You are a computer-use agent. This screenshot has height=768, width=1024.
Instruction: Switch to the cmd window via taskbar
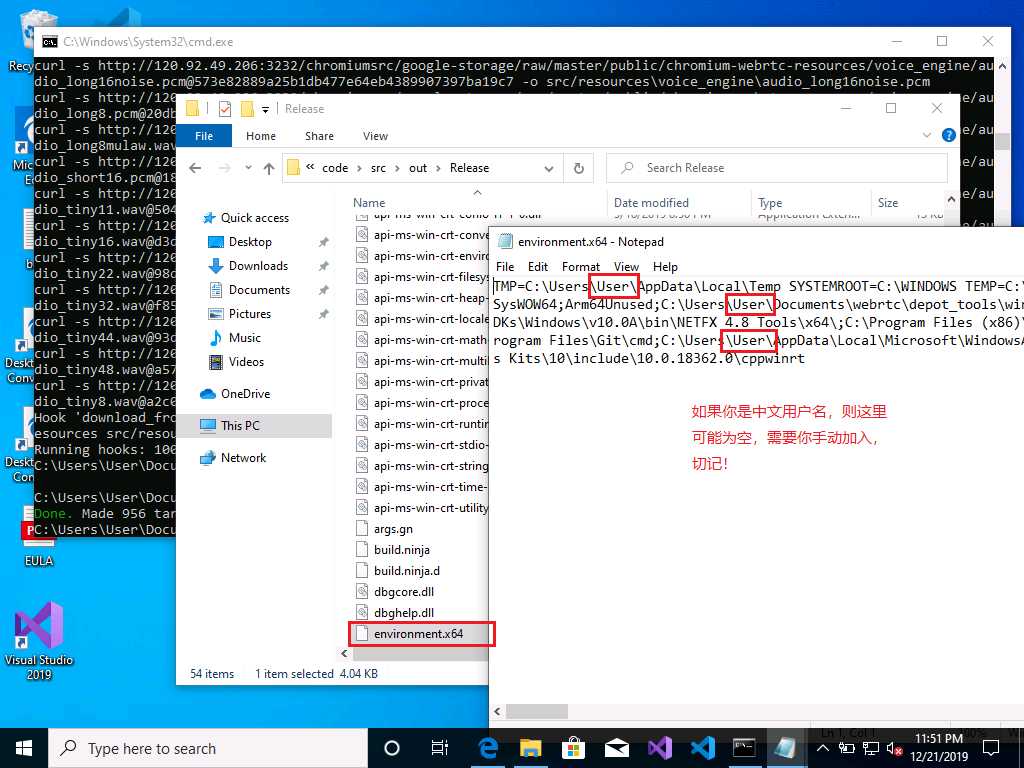[744, 748]
